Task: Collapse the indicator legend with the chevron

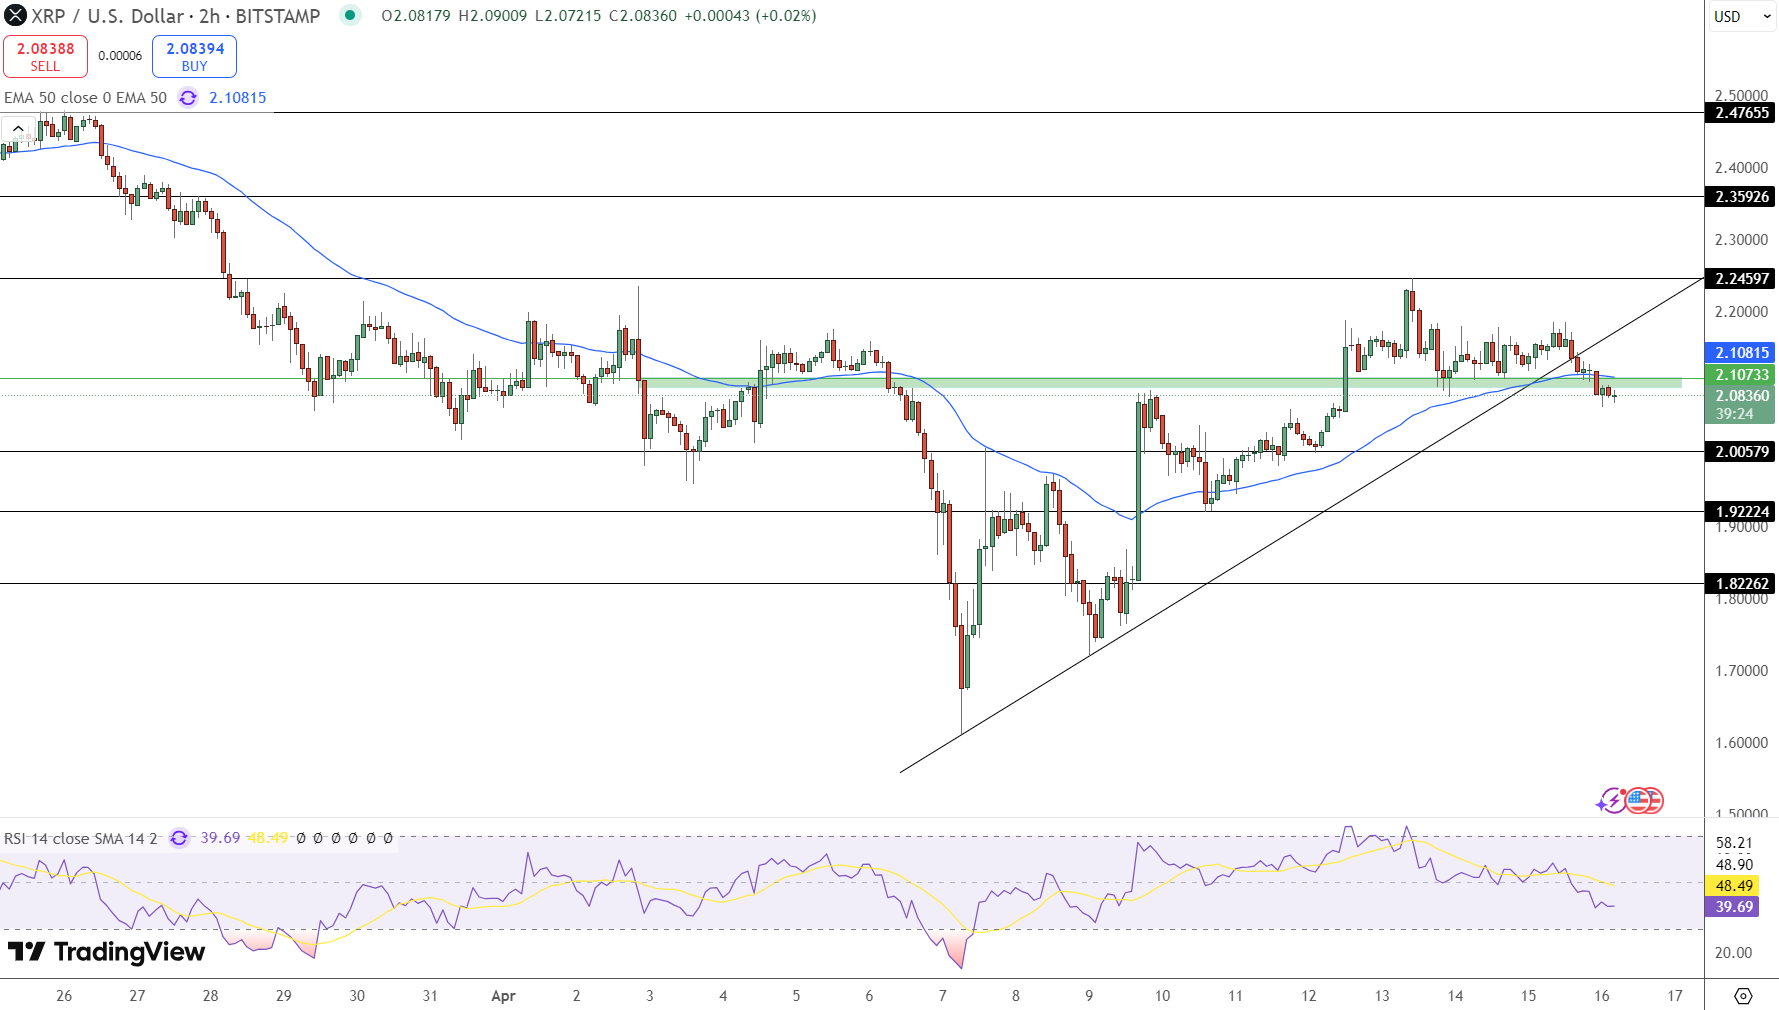Action: pyautogui.click(x=18, y=129)
